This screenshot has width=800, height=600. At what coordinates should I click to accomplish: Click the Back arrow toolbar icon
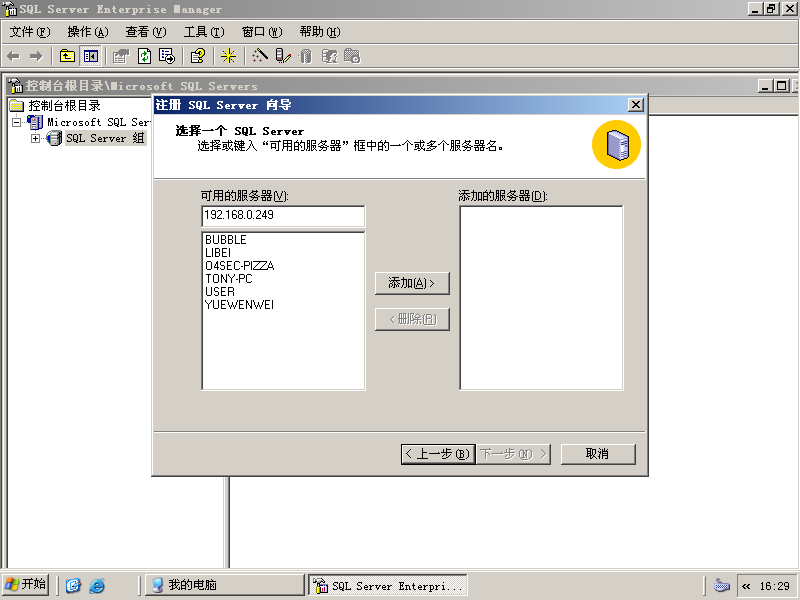(x=14, y=56)
